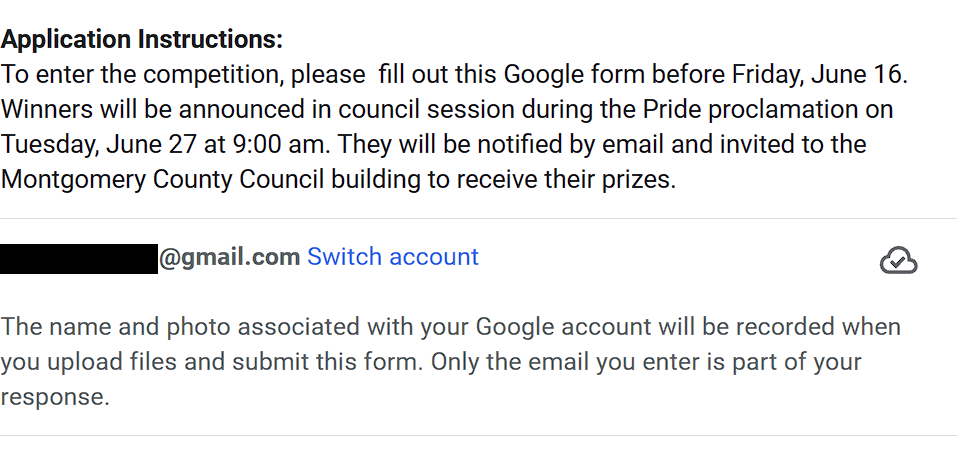957x453 pixels.
Task: Click the Application Instructions heading
Action: click(142, 40)
